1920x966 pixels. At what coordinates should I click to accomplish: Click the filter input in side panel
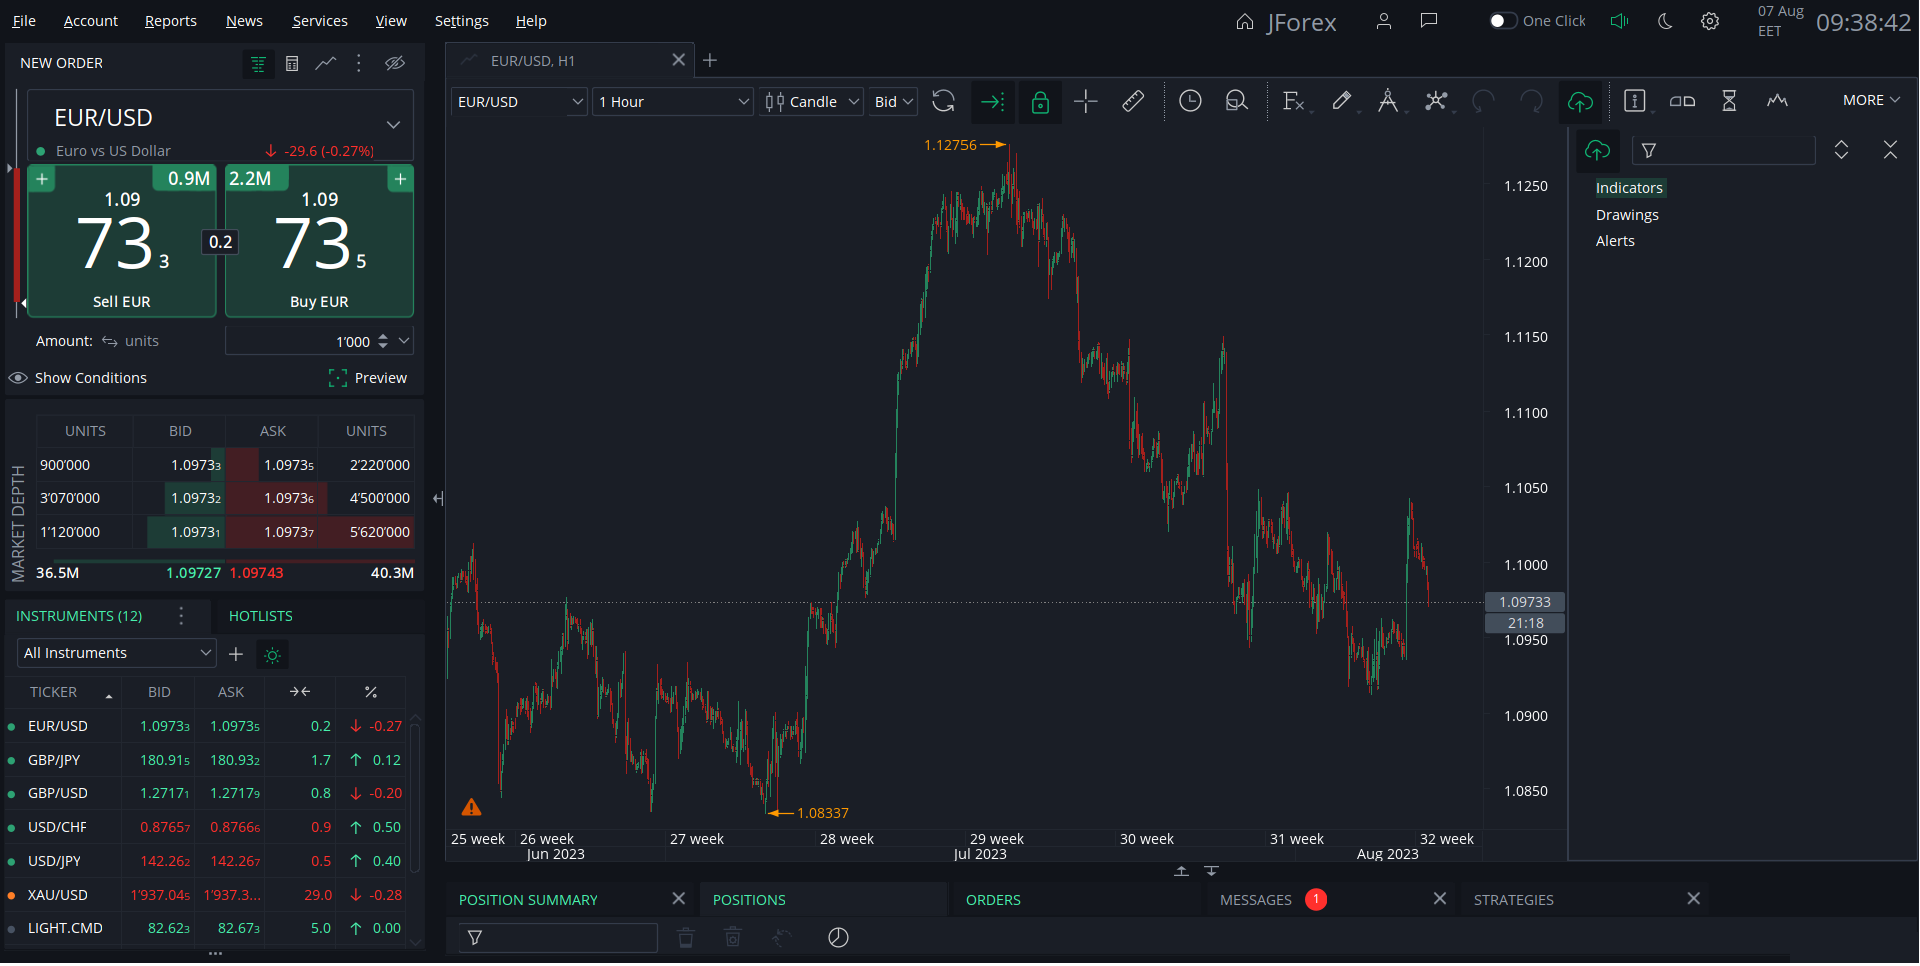coord(1723,151)
